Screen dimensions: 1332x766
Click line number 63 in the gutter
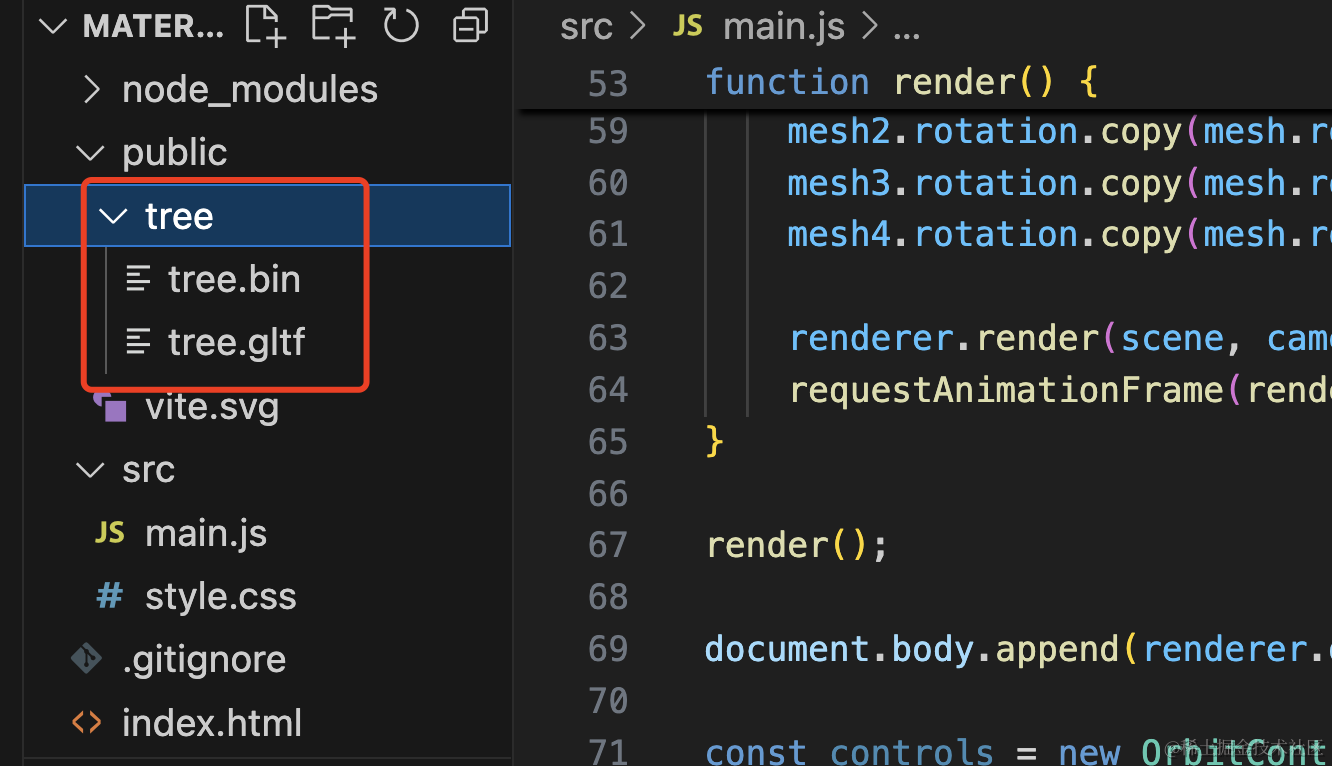click(x=608, y=338)
